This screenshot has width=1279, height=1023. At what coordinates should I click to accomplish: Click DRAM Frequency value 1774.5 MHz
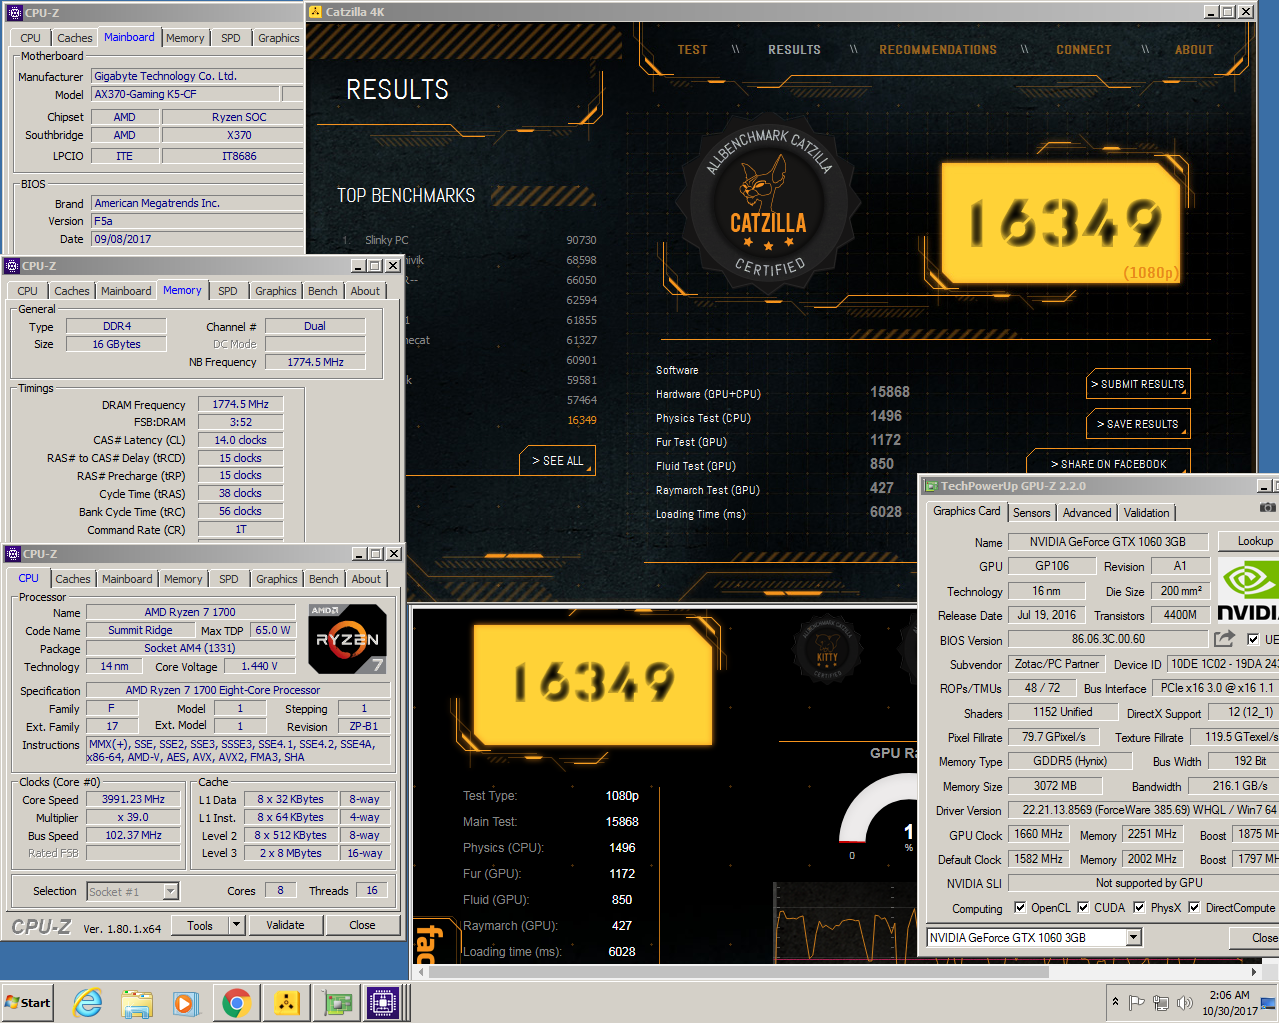pyautogui.click(x=240, y=404)
